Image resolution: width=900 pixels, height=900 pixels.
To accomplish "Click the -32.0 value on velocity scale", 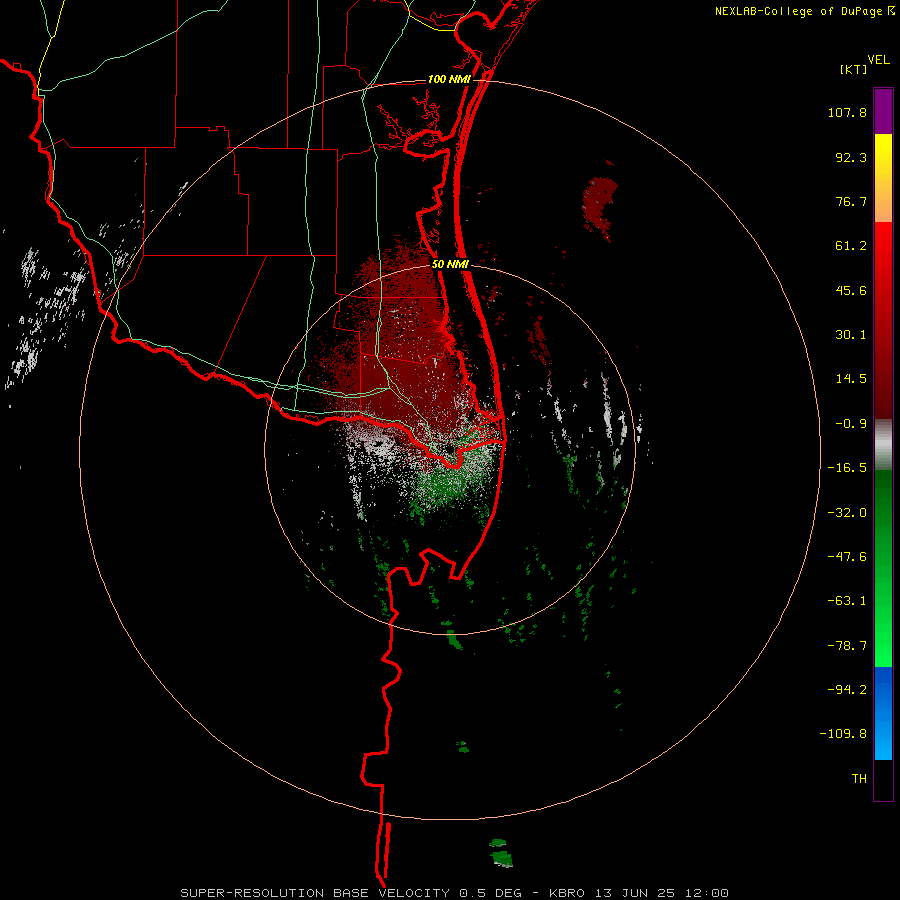I will pos(847,513).
